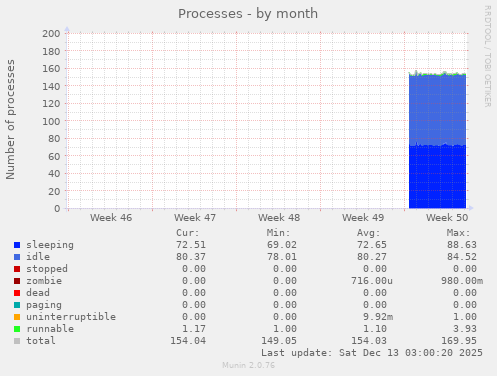
Task: Click the lighter blue idle area in graph
Action: [x=437, y=110]
